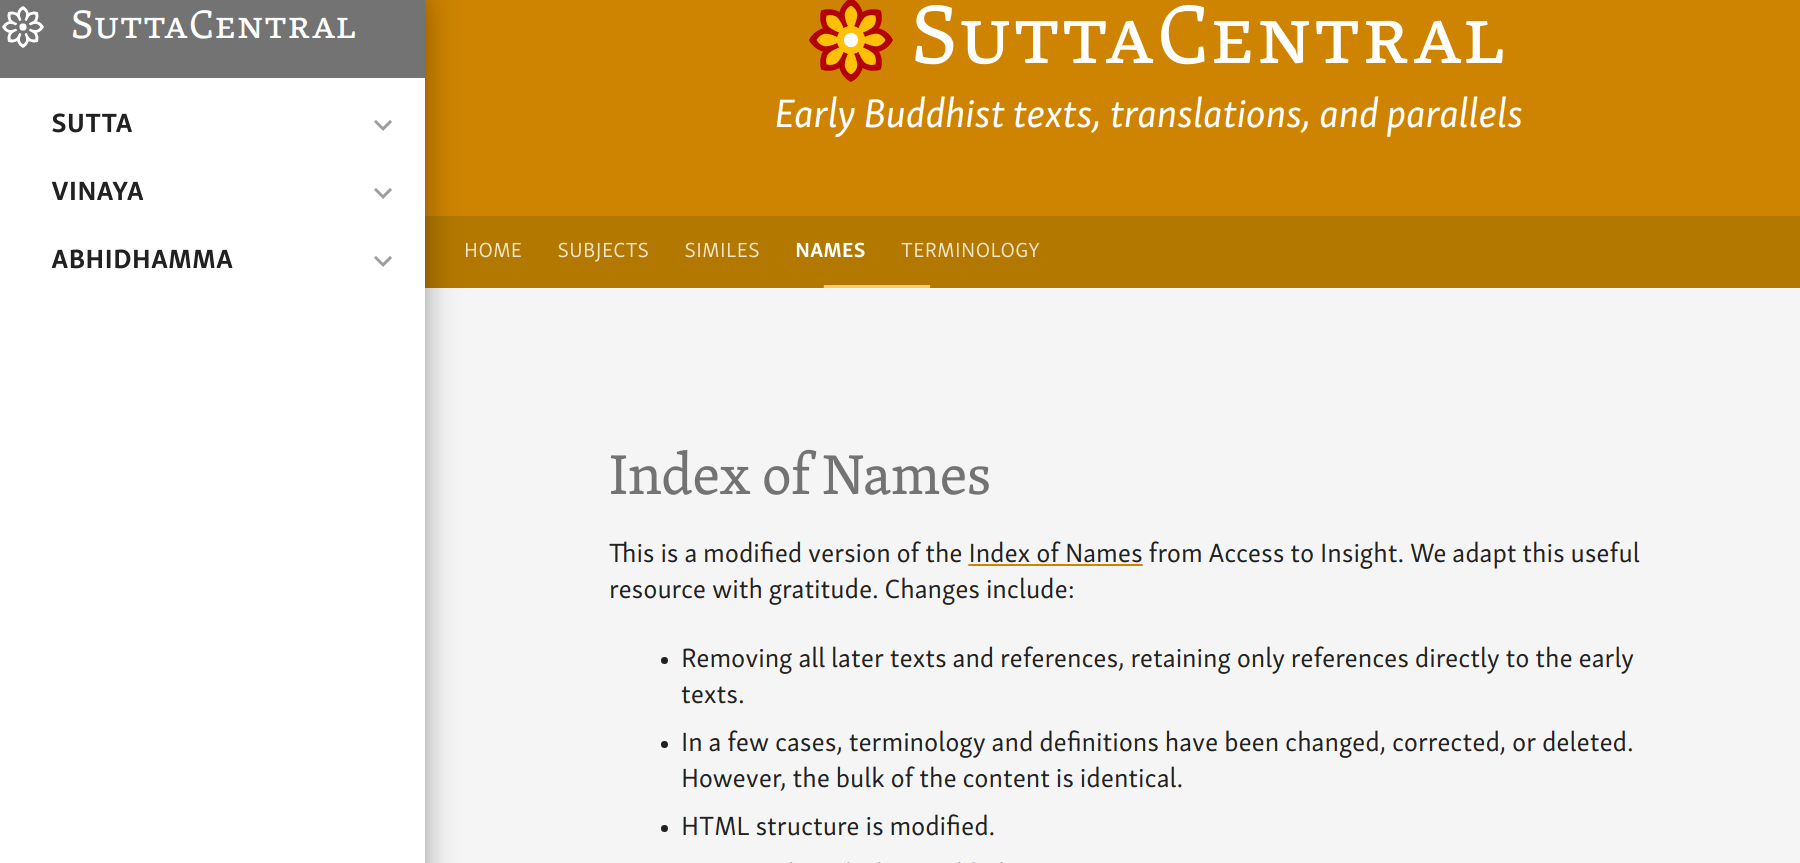Click the SuttaCentral title in sidebar header
The image size is (1800, 863).
click(214, 27)
